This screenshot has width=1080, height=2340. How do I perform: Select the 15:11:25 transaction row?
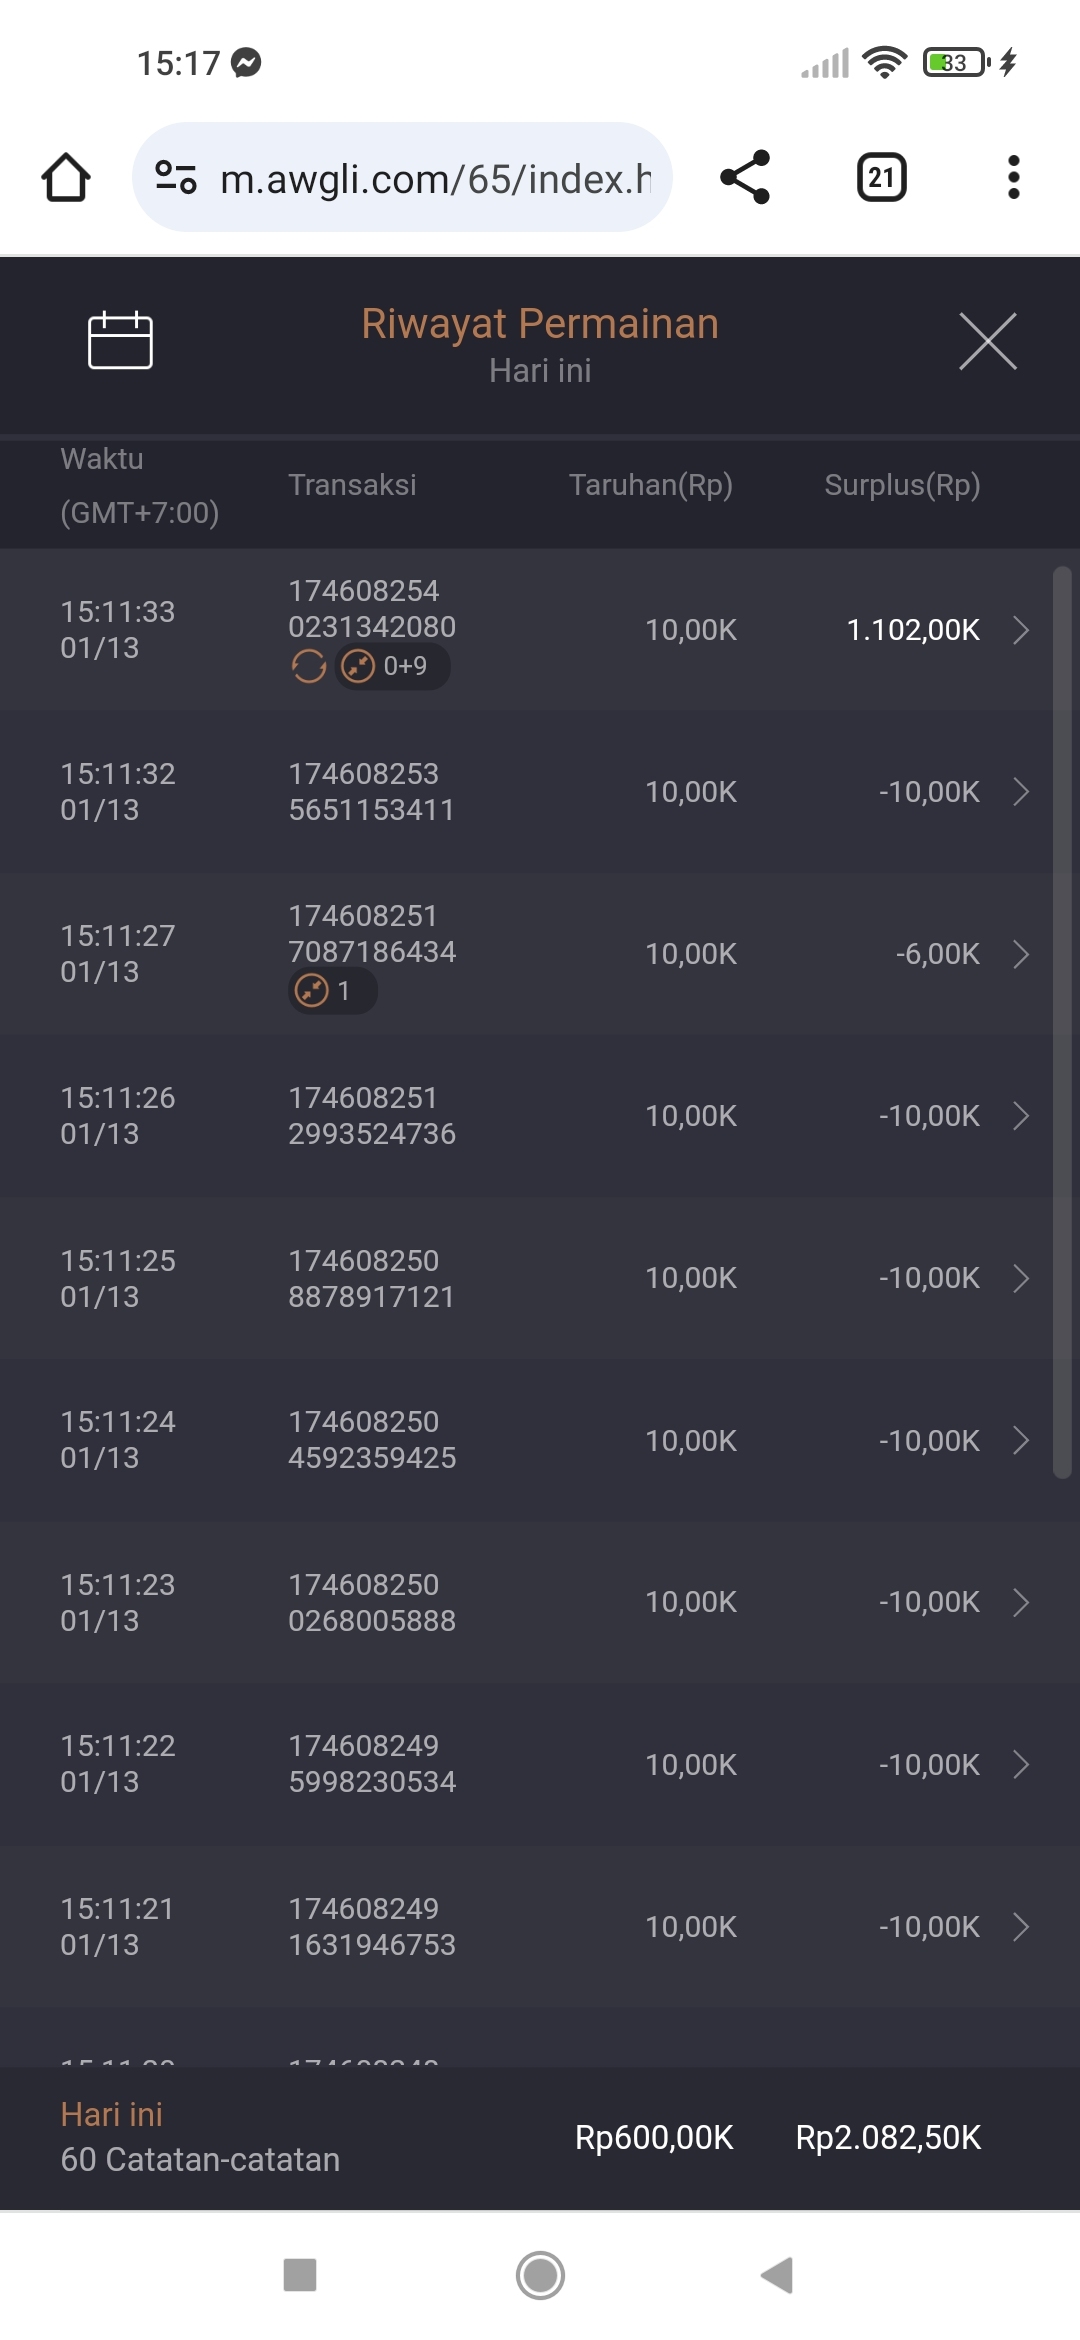coord(520,1278)
